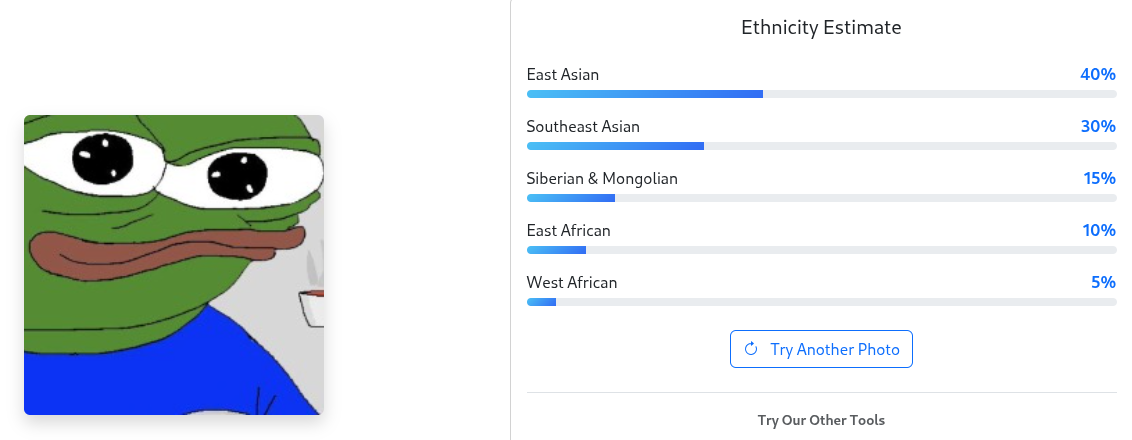Click the East African progress bar
The height and width of the screenshot is (440, 1132).
821,250
